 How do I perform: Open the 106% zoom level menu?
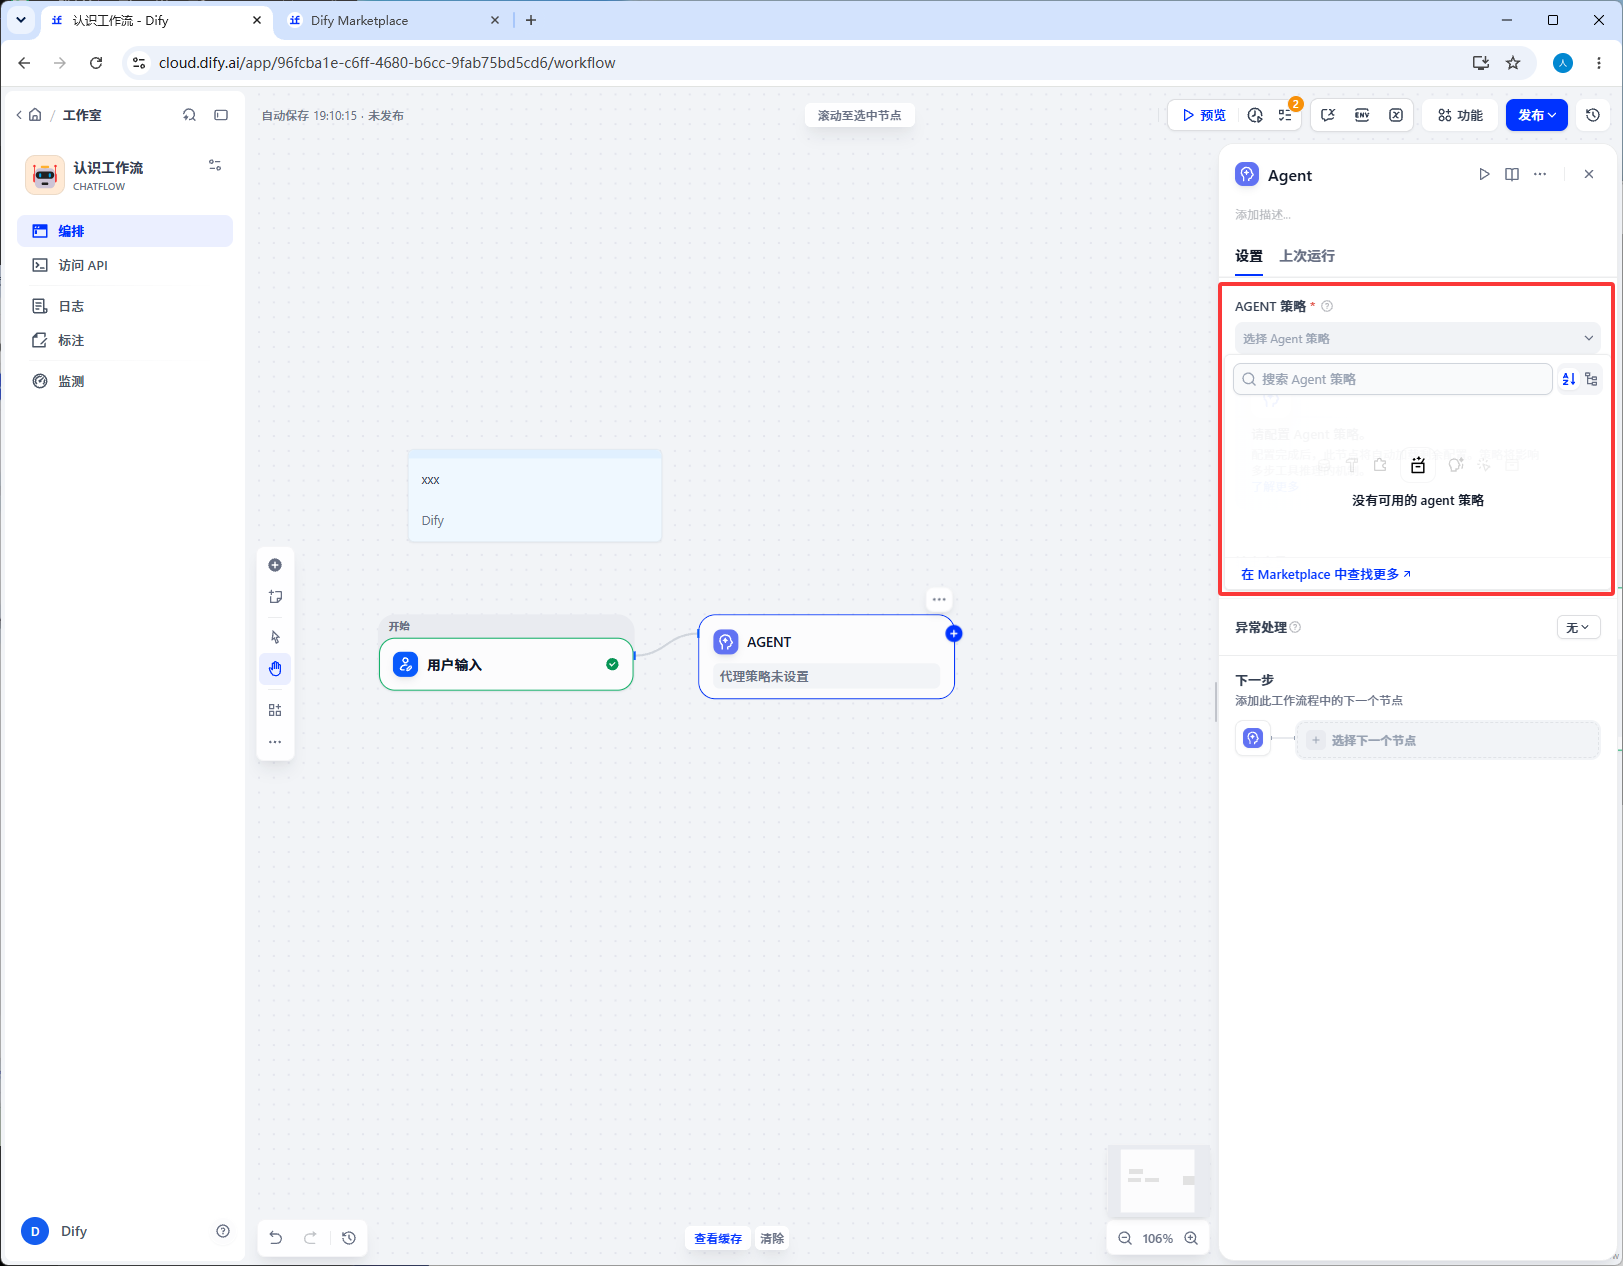[1158, 1238]
